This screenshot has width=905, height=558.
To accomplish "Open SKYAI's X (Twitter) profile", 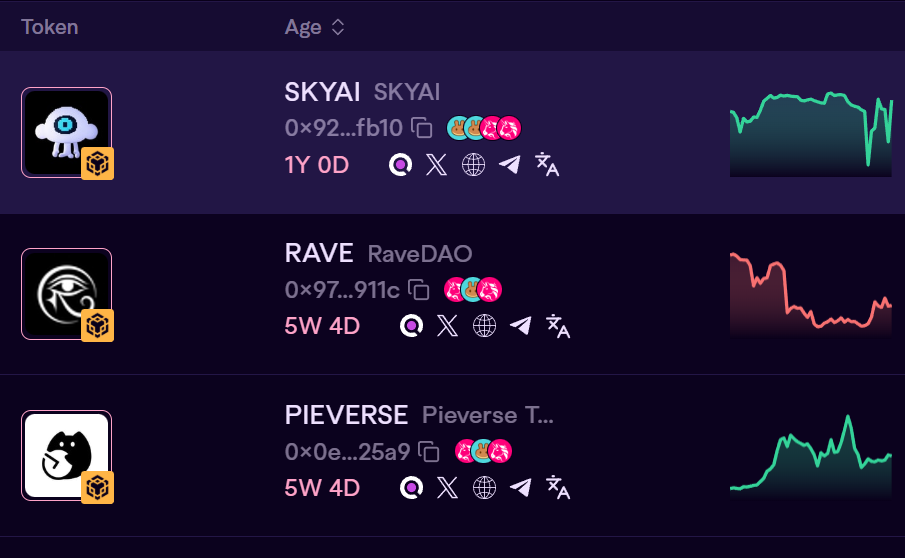I will [x=436, y=164].
